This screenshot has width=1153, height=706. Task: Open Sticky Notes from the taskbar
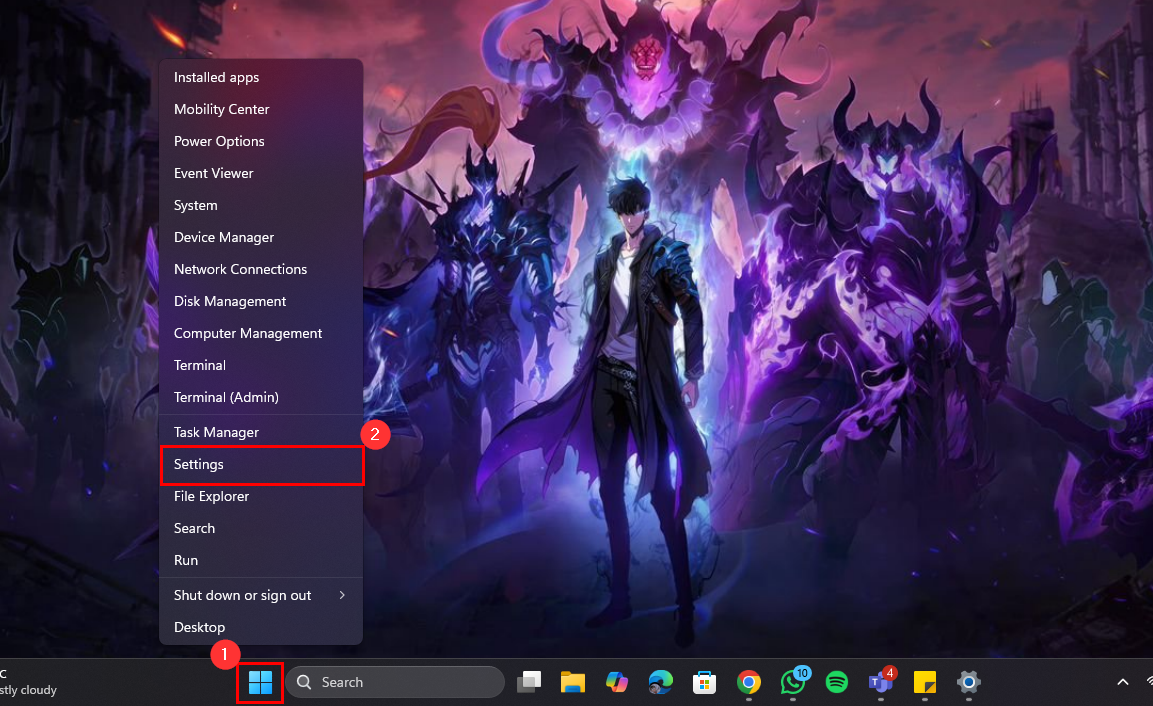click(924, 683)
